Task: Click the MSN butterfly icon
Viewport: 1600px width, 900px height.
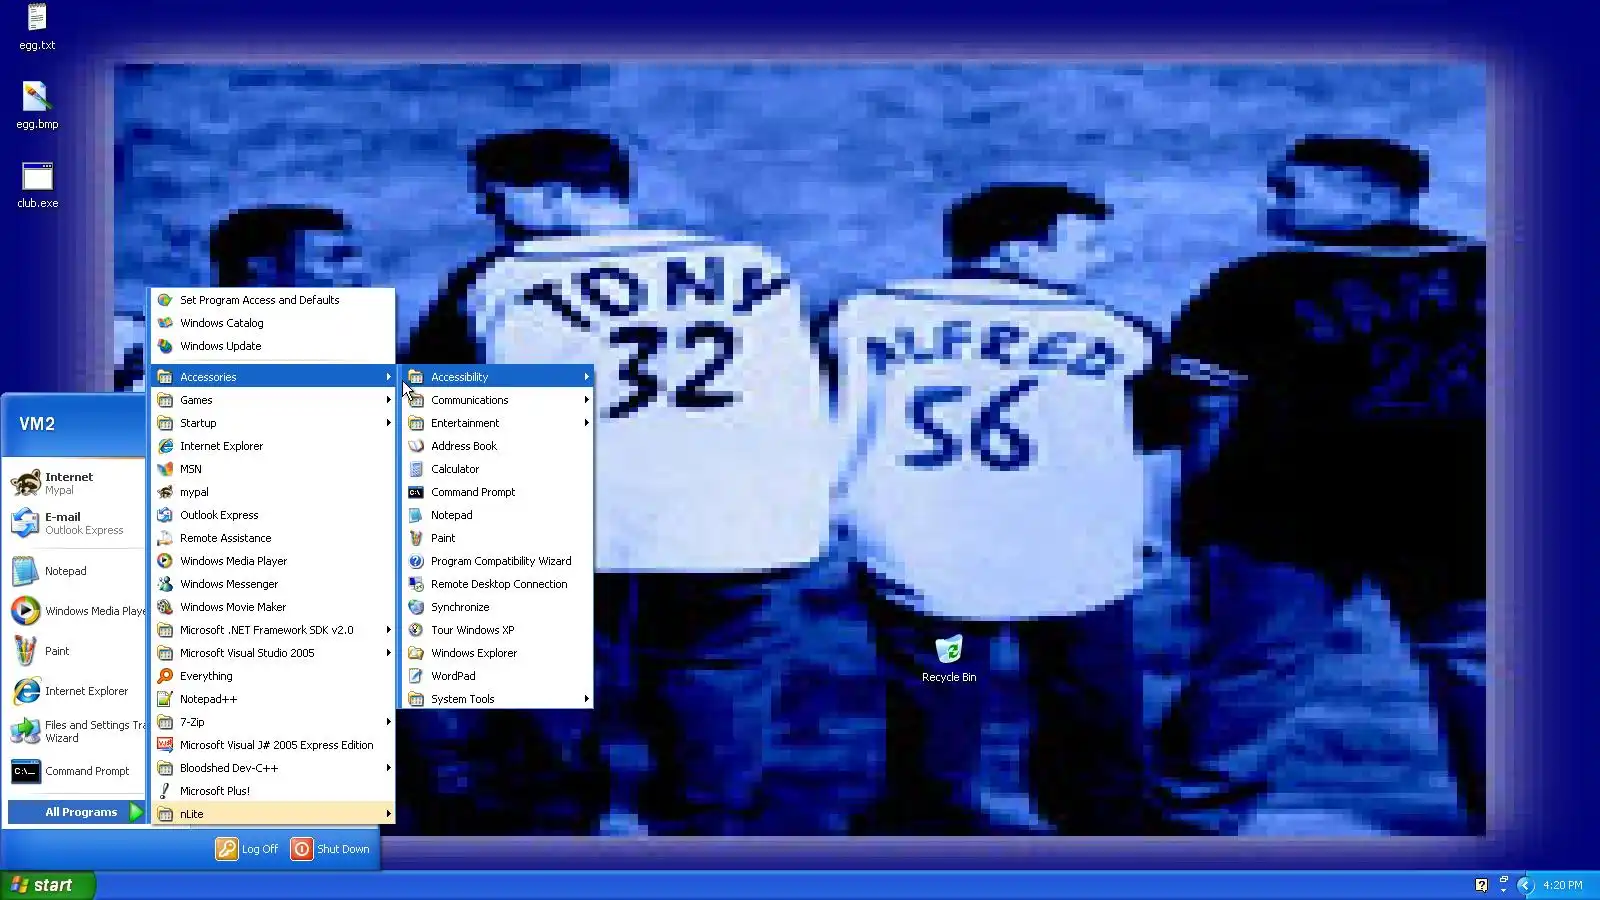Action: [x=165, y=469]
